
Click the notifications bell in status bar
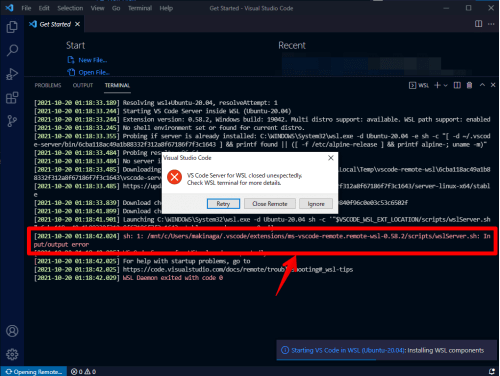(x=492, y=371)
